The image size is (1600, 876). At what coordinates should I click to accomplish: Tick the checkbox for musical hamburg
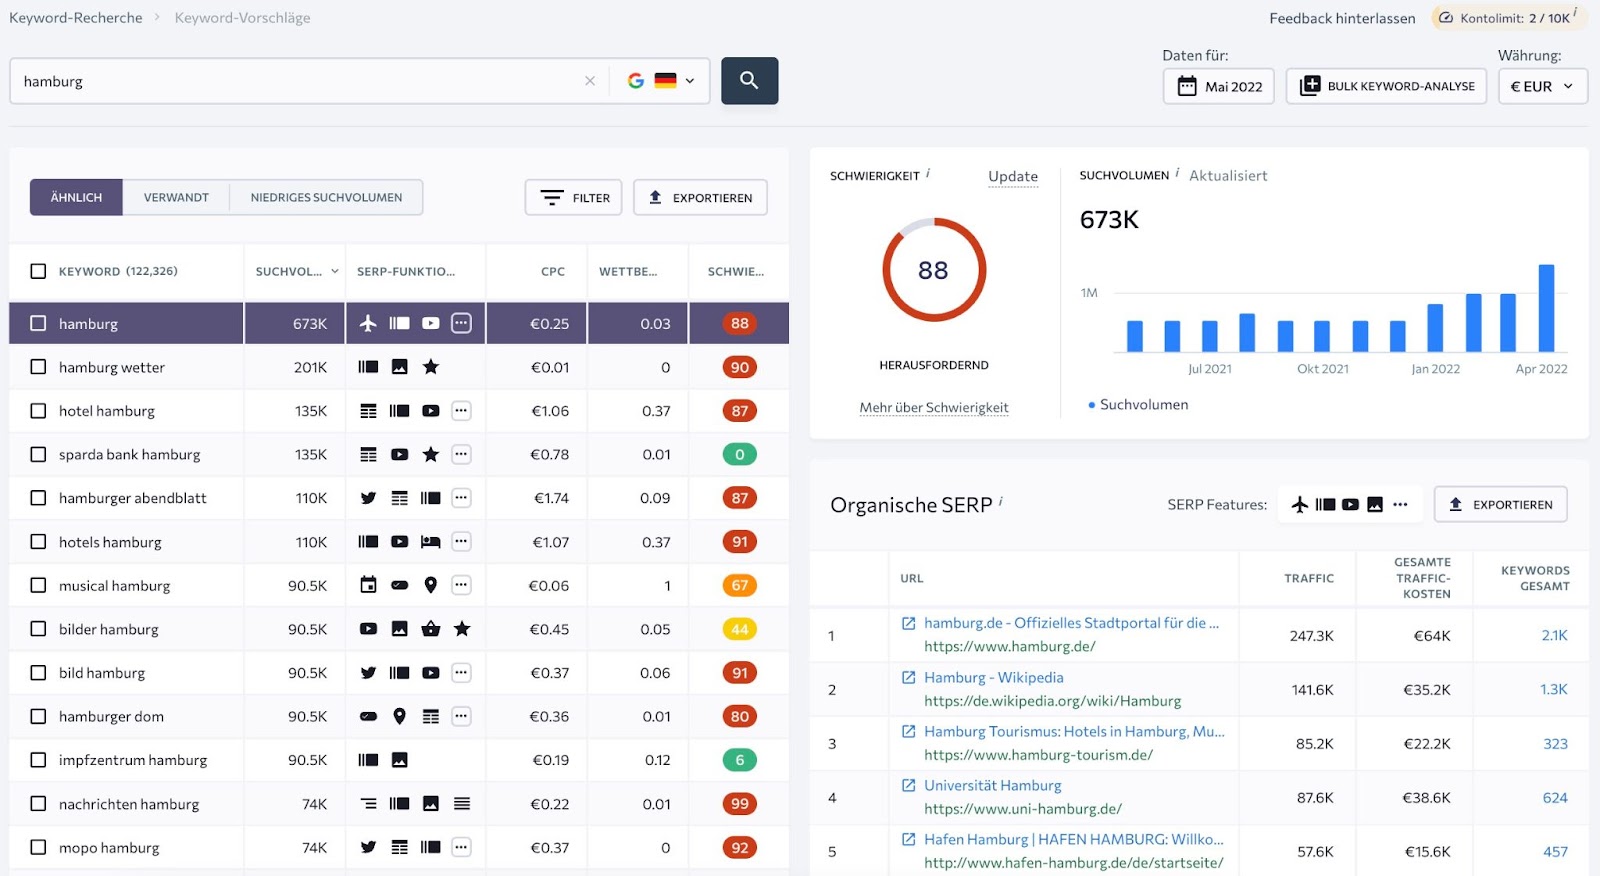(x=38, y=585)
